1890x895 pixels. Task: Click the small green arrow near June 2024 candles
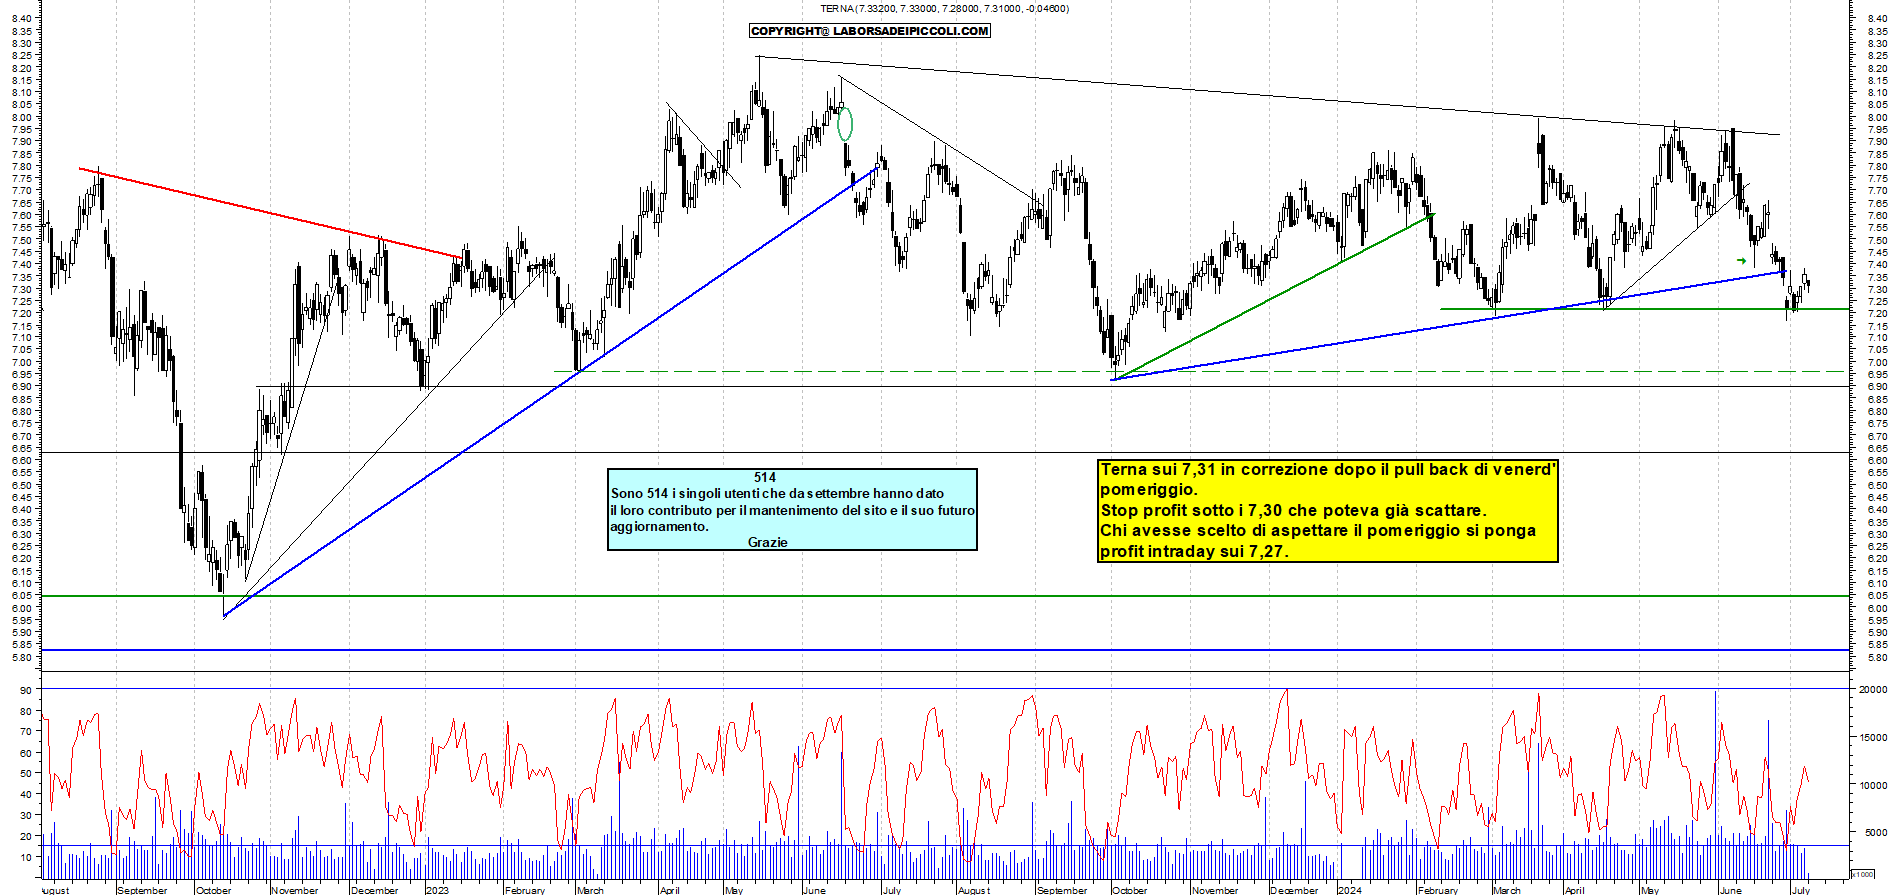pyautogui.click(x=1742, y=261)
